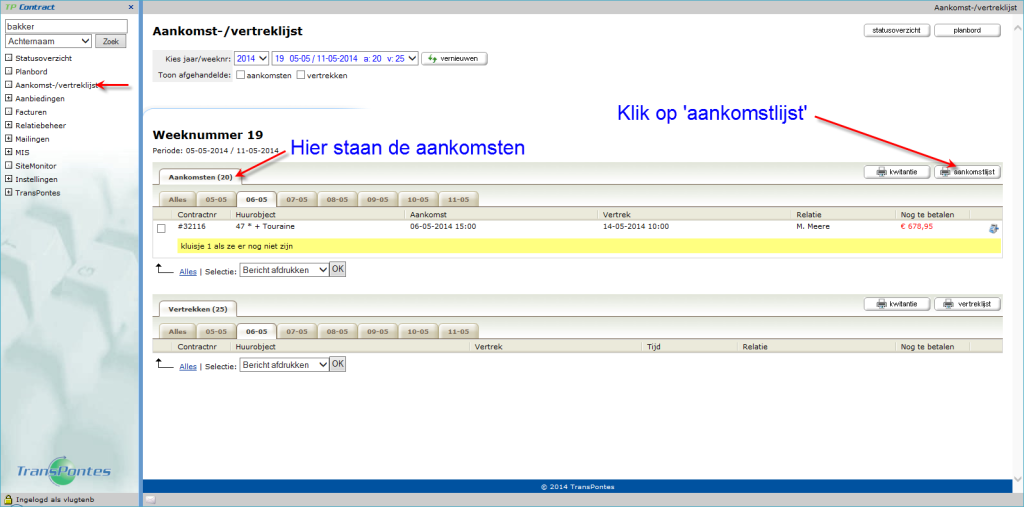Screen dimensions: 1024x507
Task: Print the 'vertreklijst' using the printer button
Action: coord(966,304)
